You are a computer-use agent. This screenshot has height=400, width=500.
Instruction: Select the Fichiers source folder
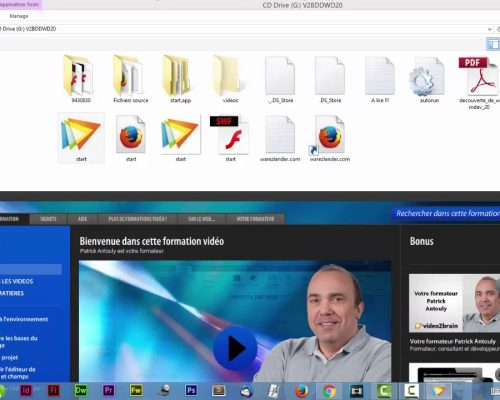tap(131, 79)
